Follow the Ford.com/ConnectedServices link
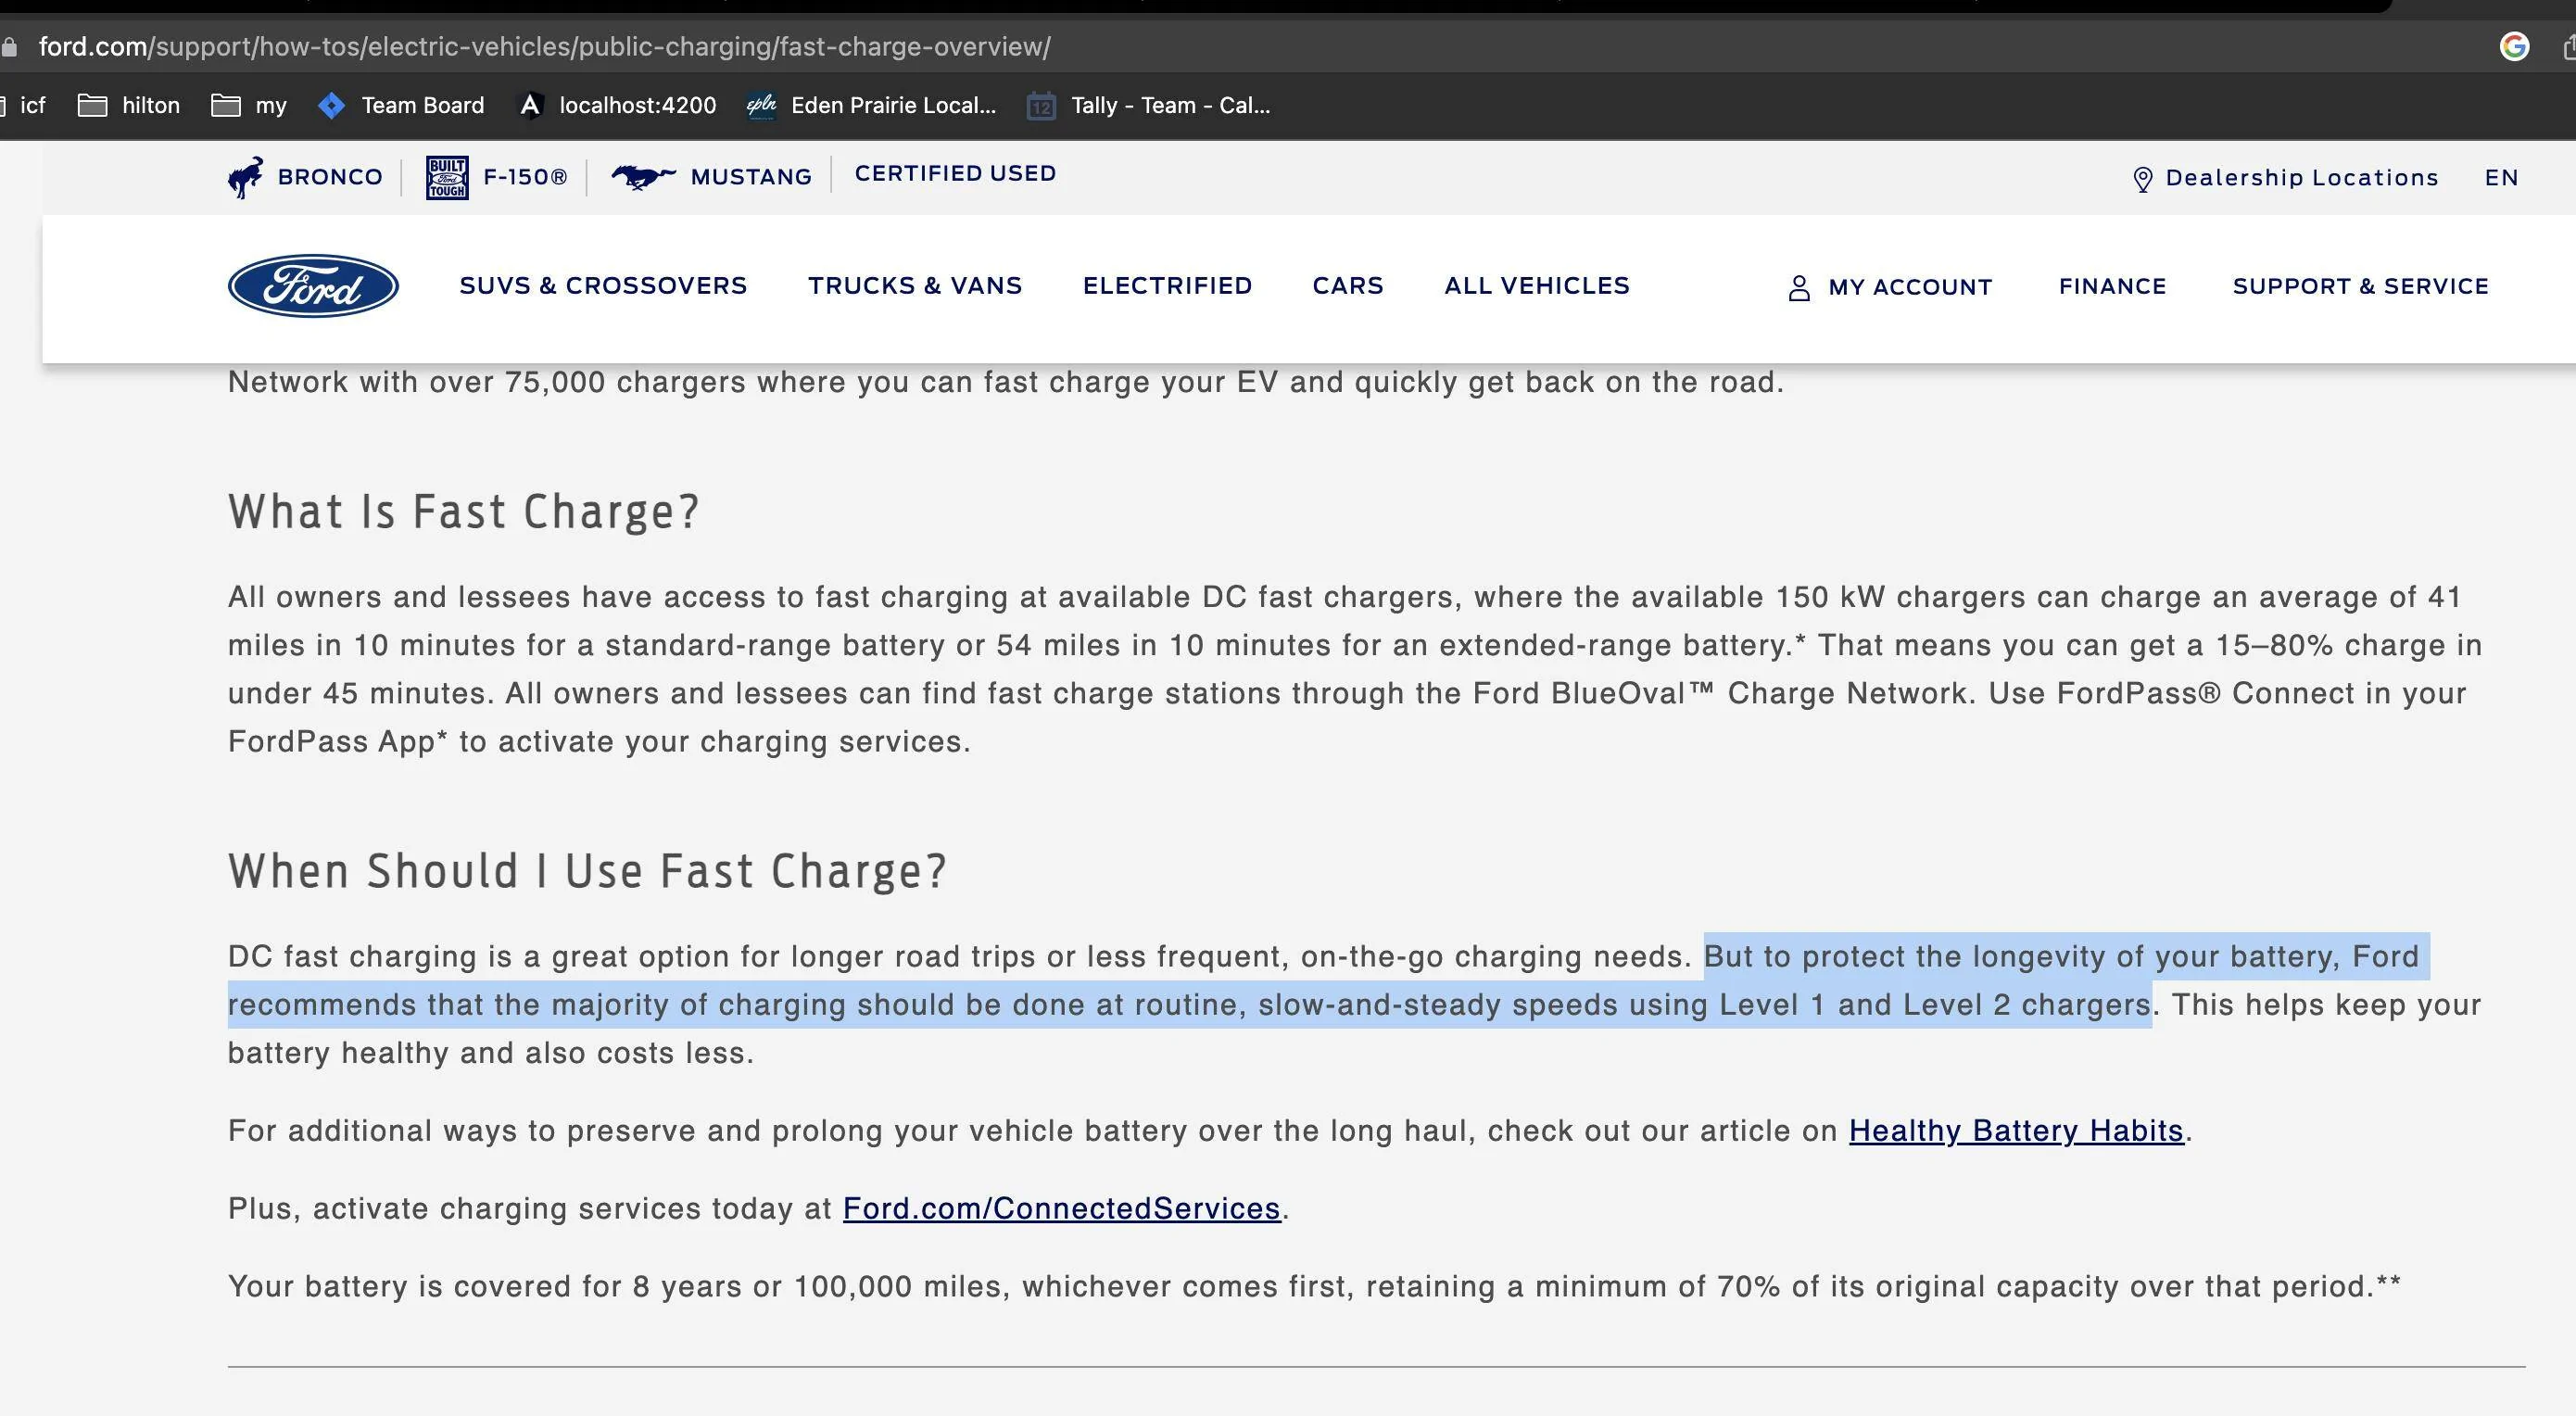2576x1416 pixels. click(1062, 1209)
